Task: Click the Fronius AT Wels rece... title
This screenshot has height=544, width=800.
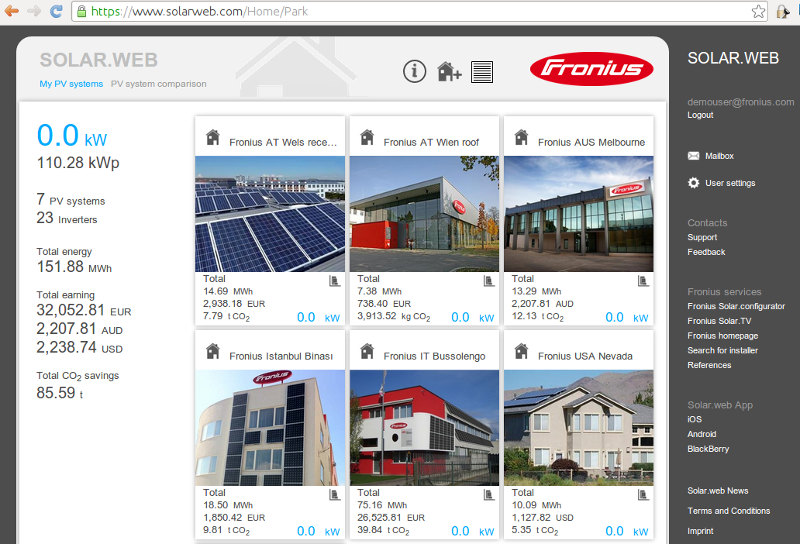Action: [283, 142]
